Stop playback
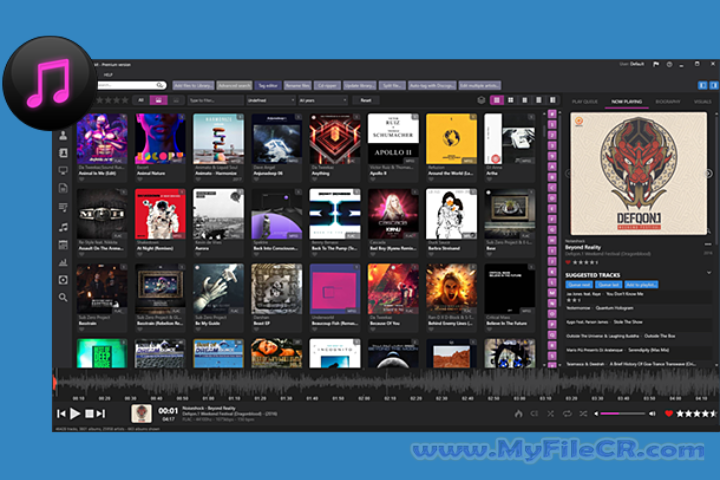The height and width of the screenshot is (480, 720). [89, 414]
